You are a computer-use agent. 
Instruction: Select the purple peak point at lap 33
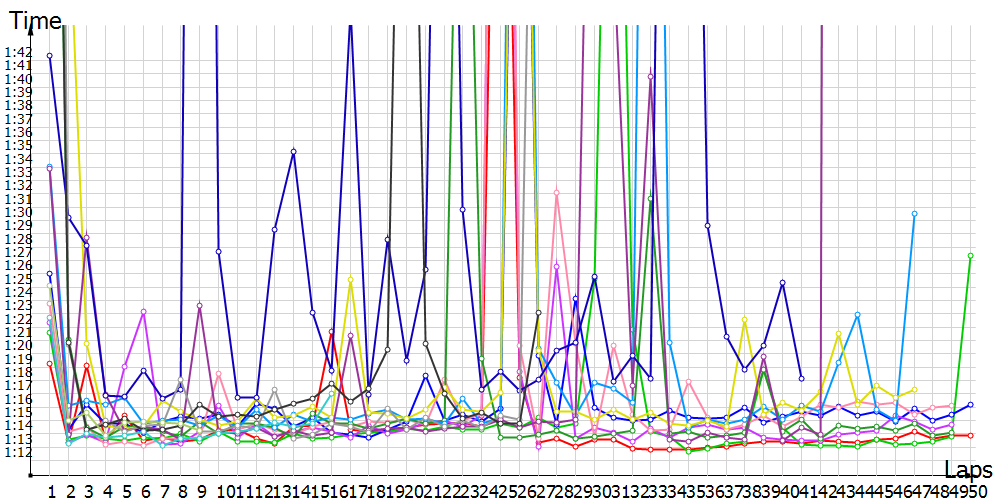coord(651,76)
